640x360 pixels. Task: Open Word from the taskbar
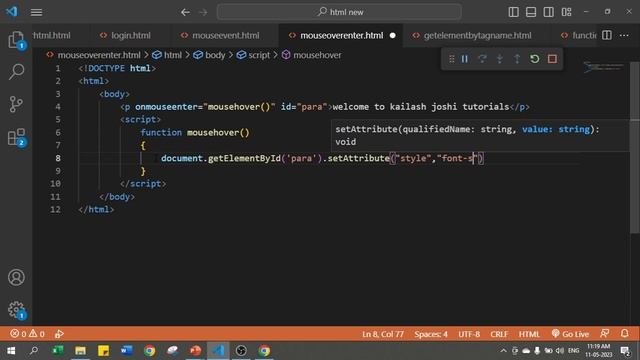click(x=127, y=351)
